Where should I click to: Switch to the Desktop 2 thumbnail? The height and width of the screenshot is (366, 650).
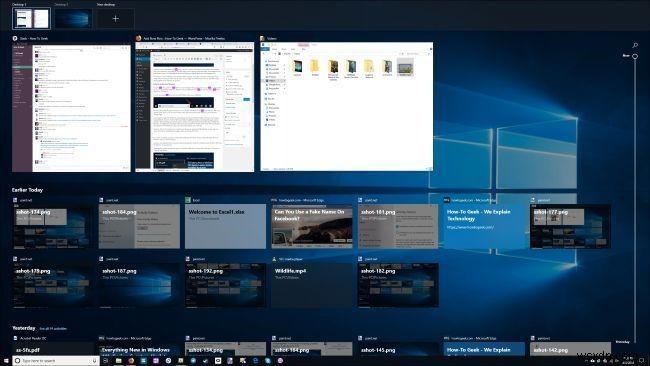(x=73, y=19)
